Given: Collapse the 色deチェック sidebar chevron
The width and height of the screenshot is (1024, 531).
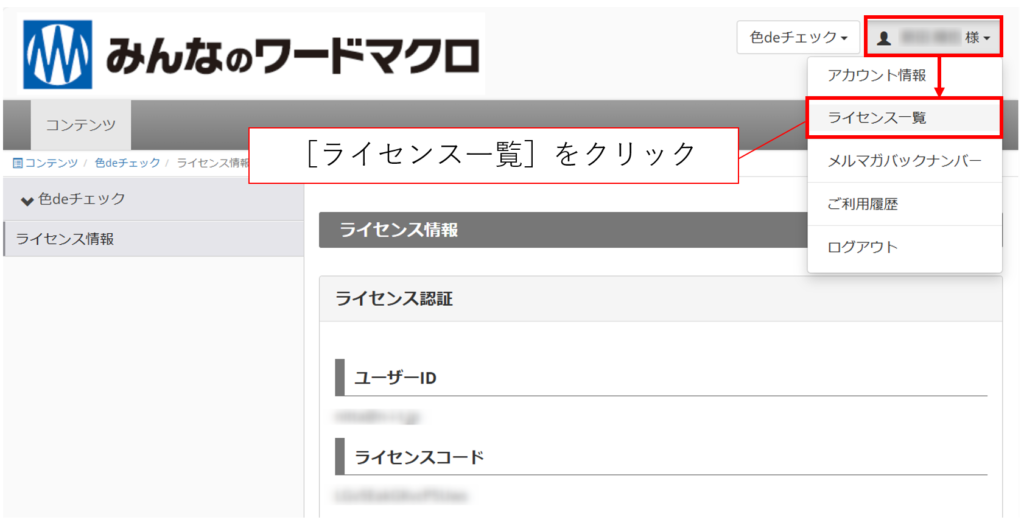Looking at the screenshot, I should (27, 200).
